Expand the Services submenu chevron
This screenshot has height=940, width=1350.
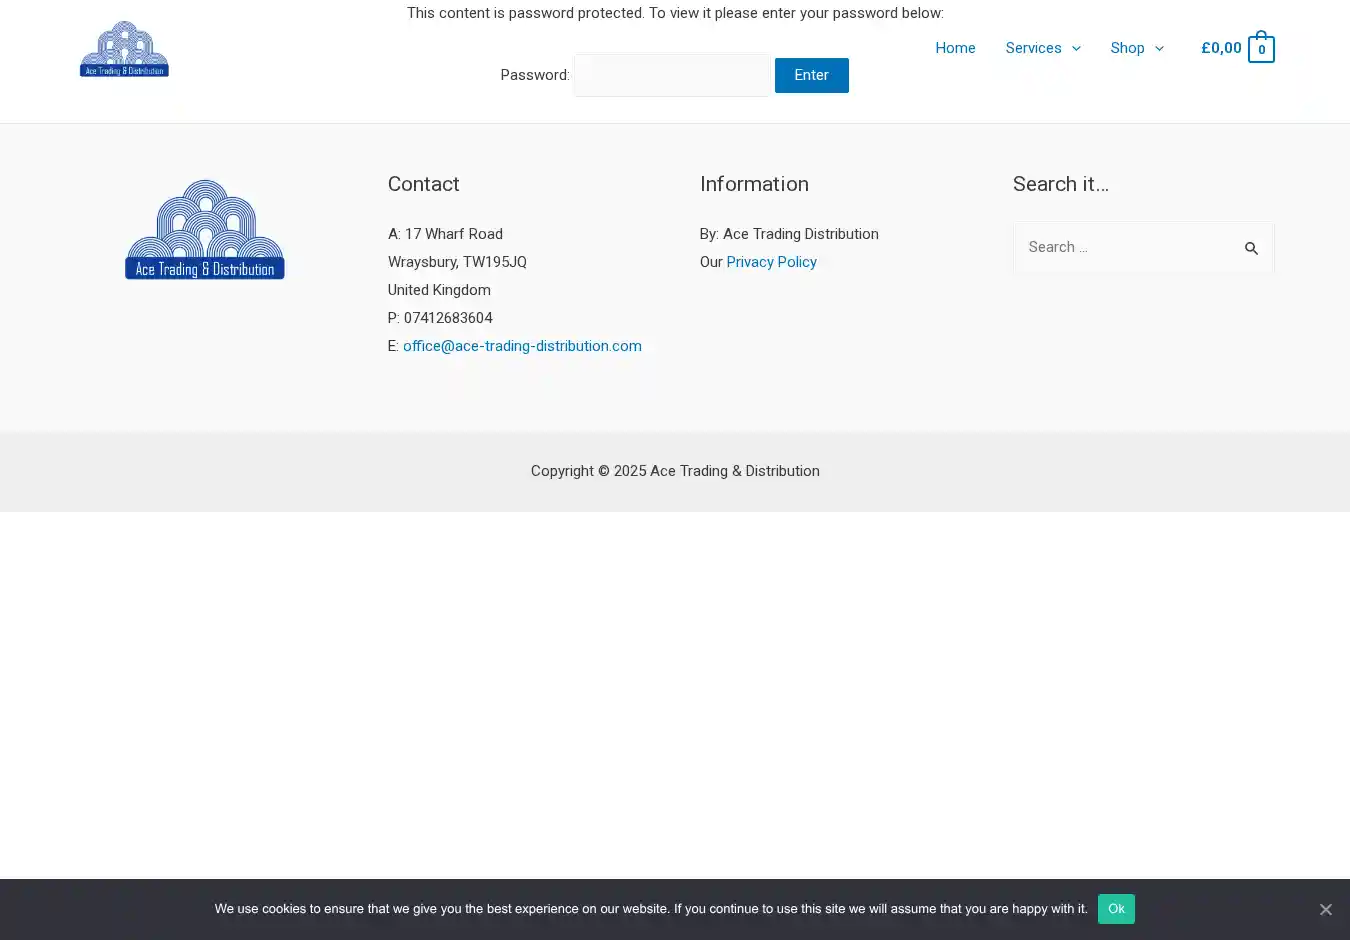coord(1076,48)
